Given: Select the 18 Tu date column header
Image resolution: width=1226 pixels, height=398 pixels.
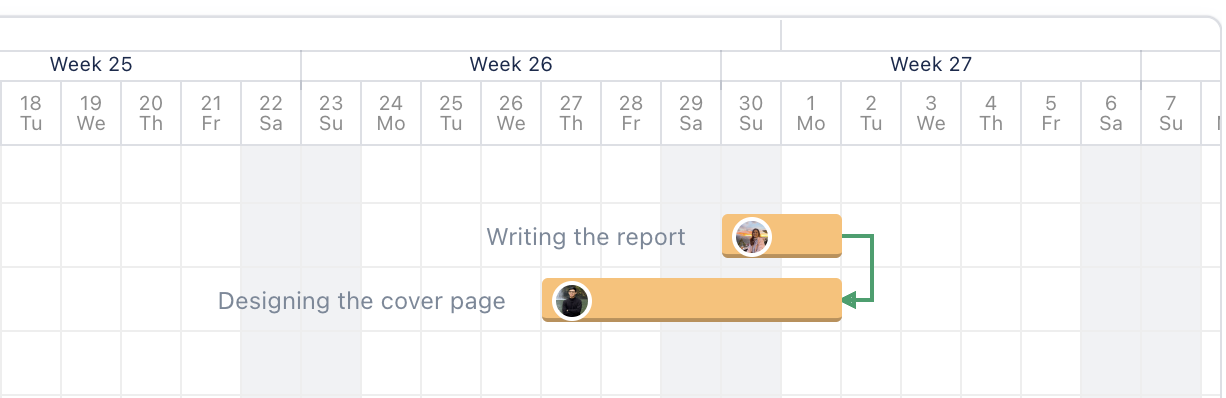Looking at the screenshot, I should coord(31,113).
